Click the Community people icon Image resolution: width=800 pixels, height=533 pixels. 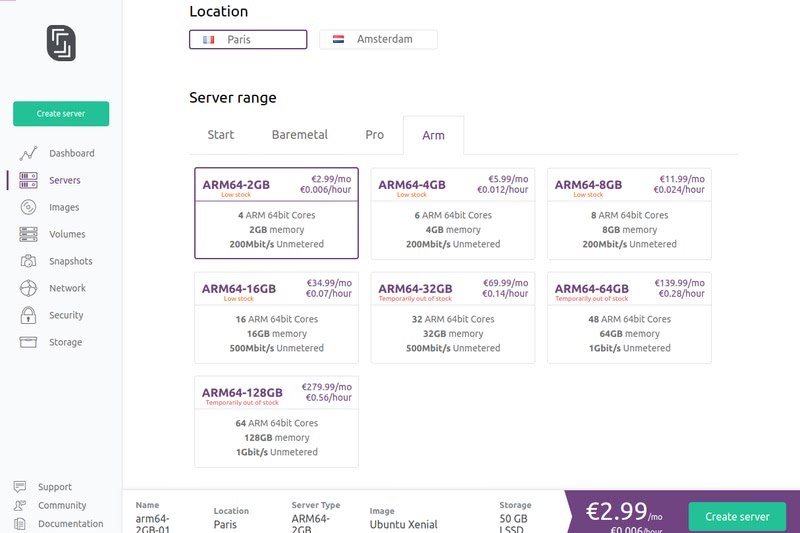20,505
